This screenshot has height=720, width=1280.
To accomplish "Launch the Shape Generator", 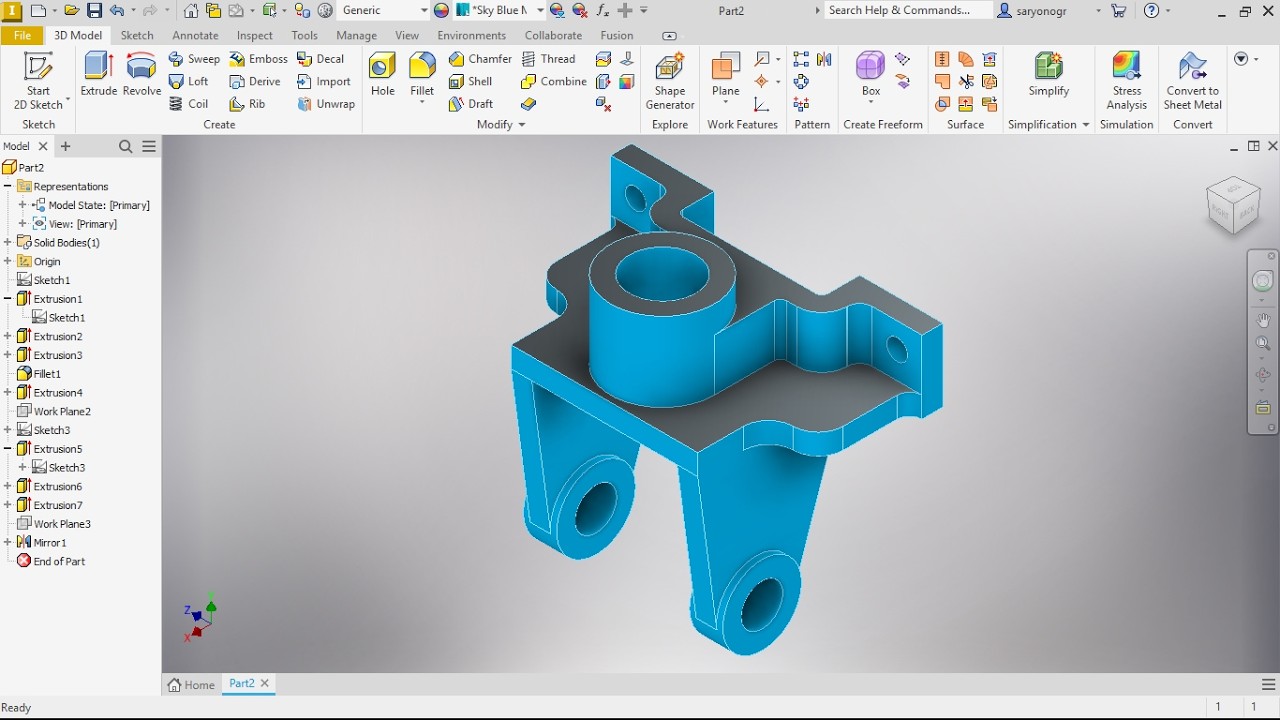I will 670,80.
